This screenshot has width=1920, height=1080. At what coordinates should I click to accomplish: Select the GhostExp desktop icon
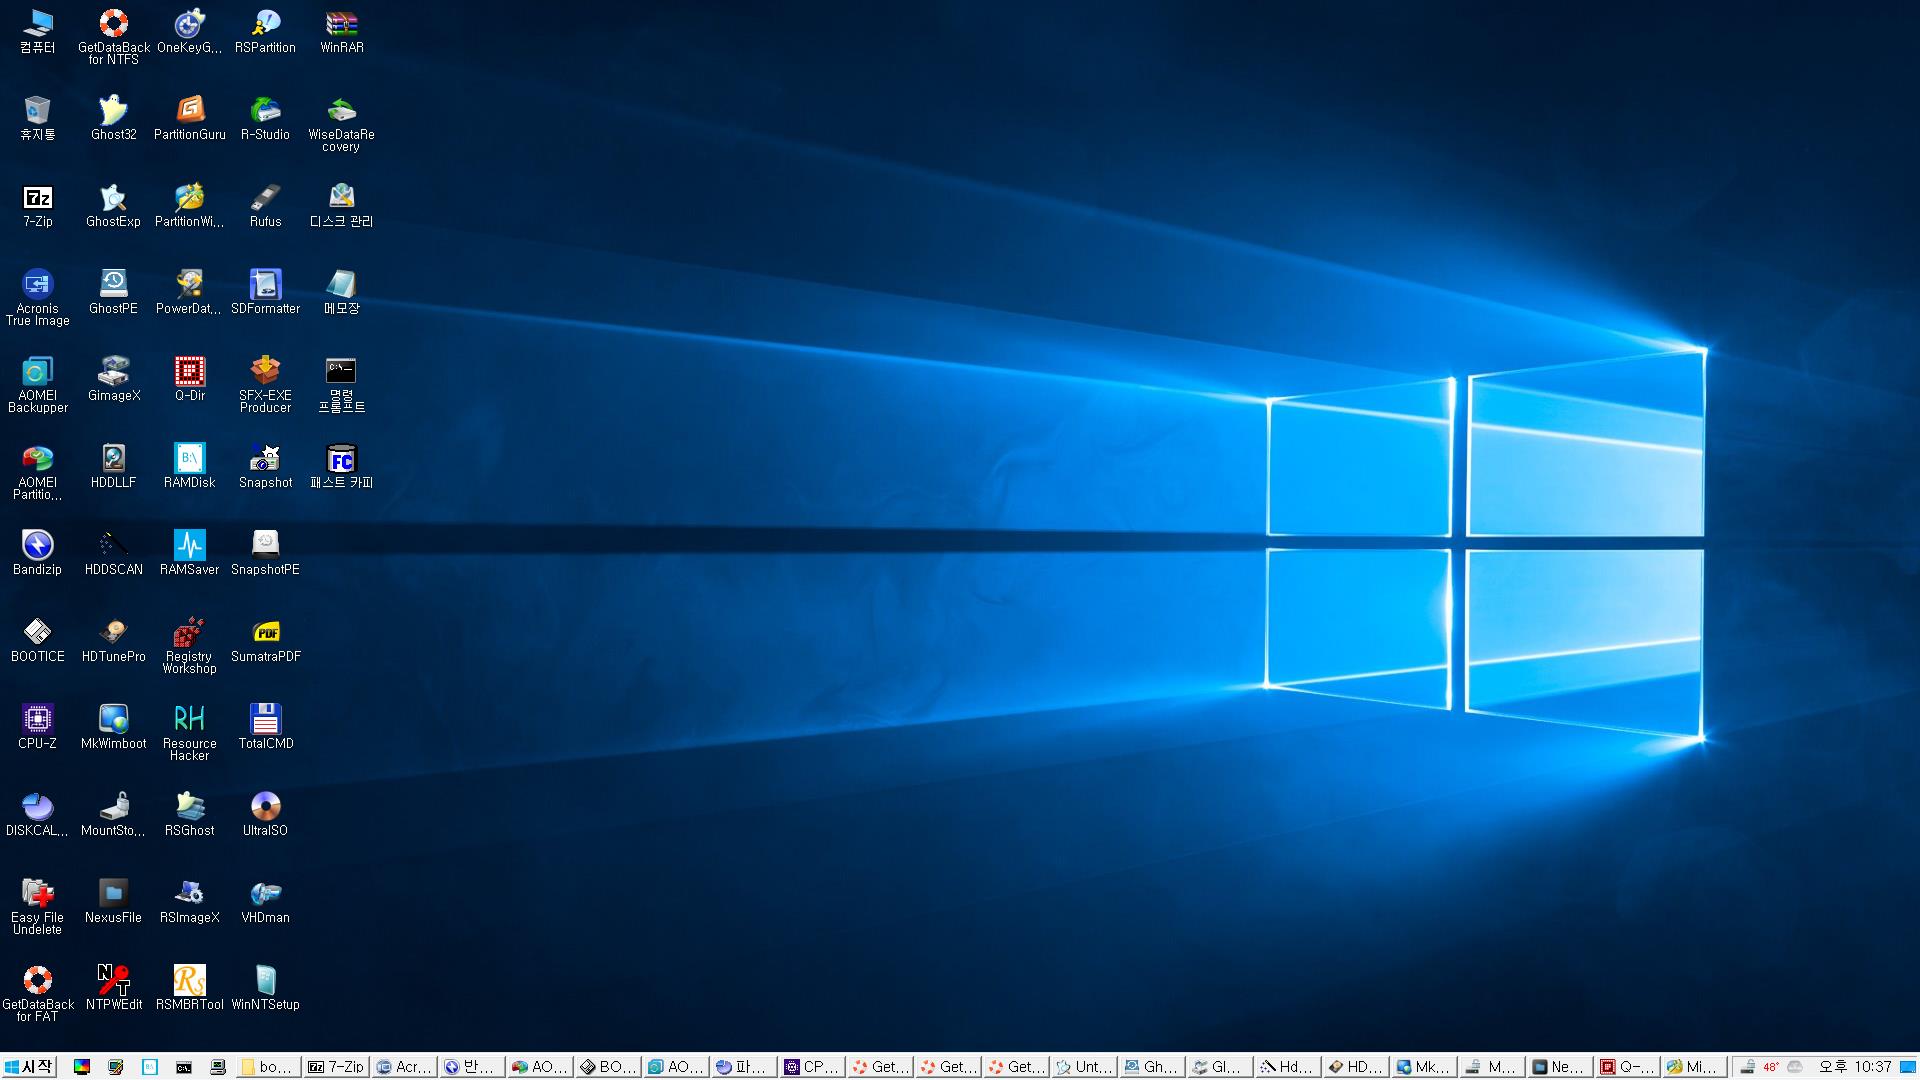coord(114,205)
